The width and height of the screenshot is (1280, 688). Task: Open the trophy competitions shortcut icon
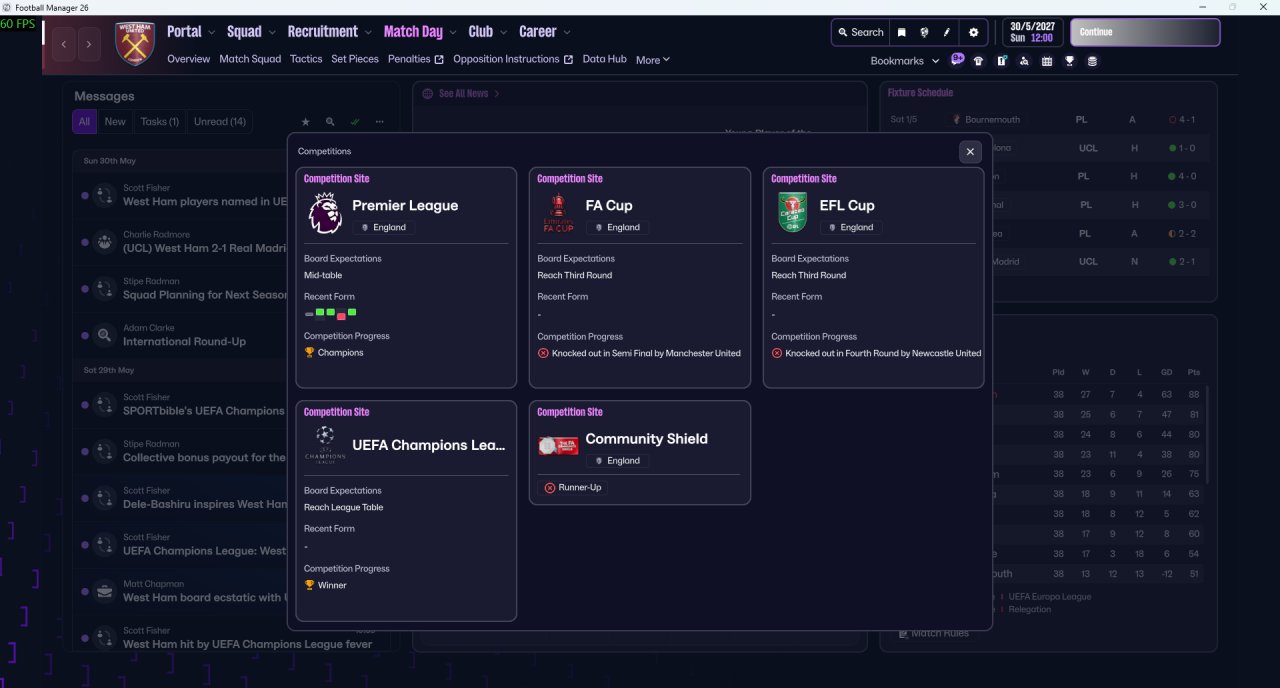pyautogui.click(x=1069, y=61)
